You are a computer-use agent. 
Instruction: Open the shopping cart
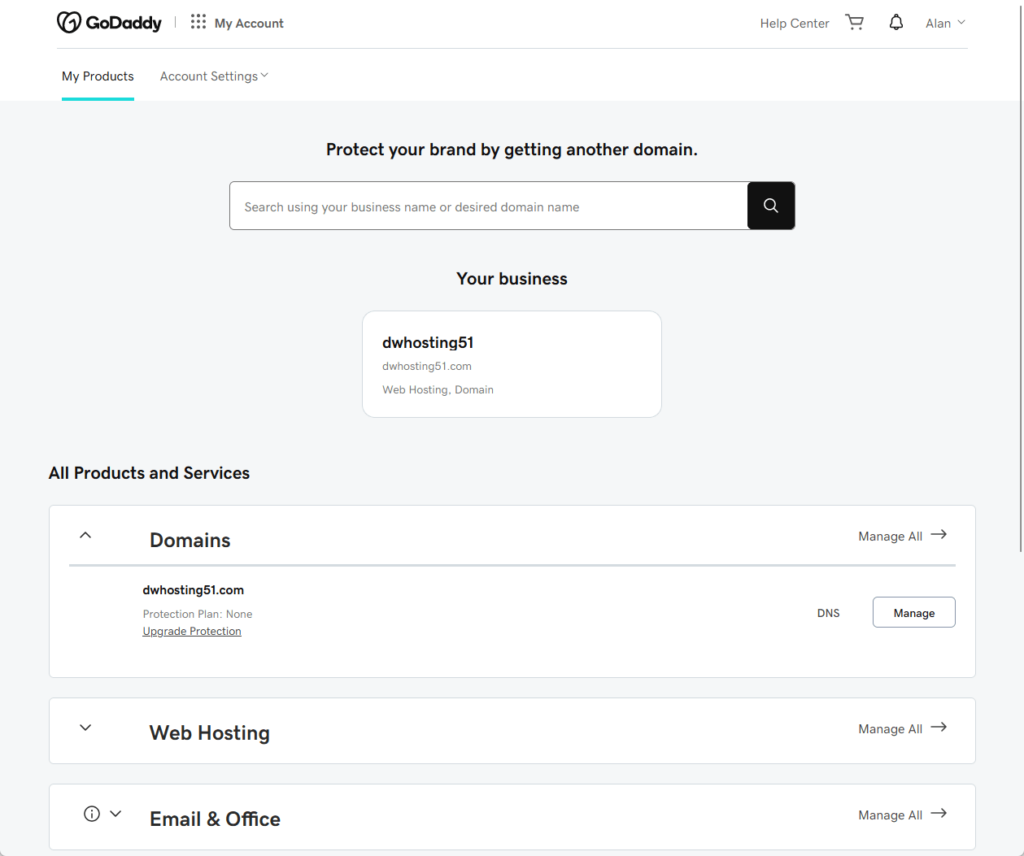coord(854,22)
